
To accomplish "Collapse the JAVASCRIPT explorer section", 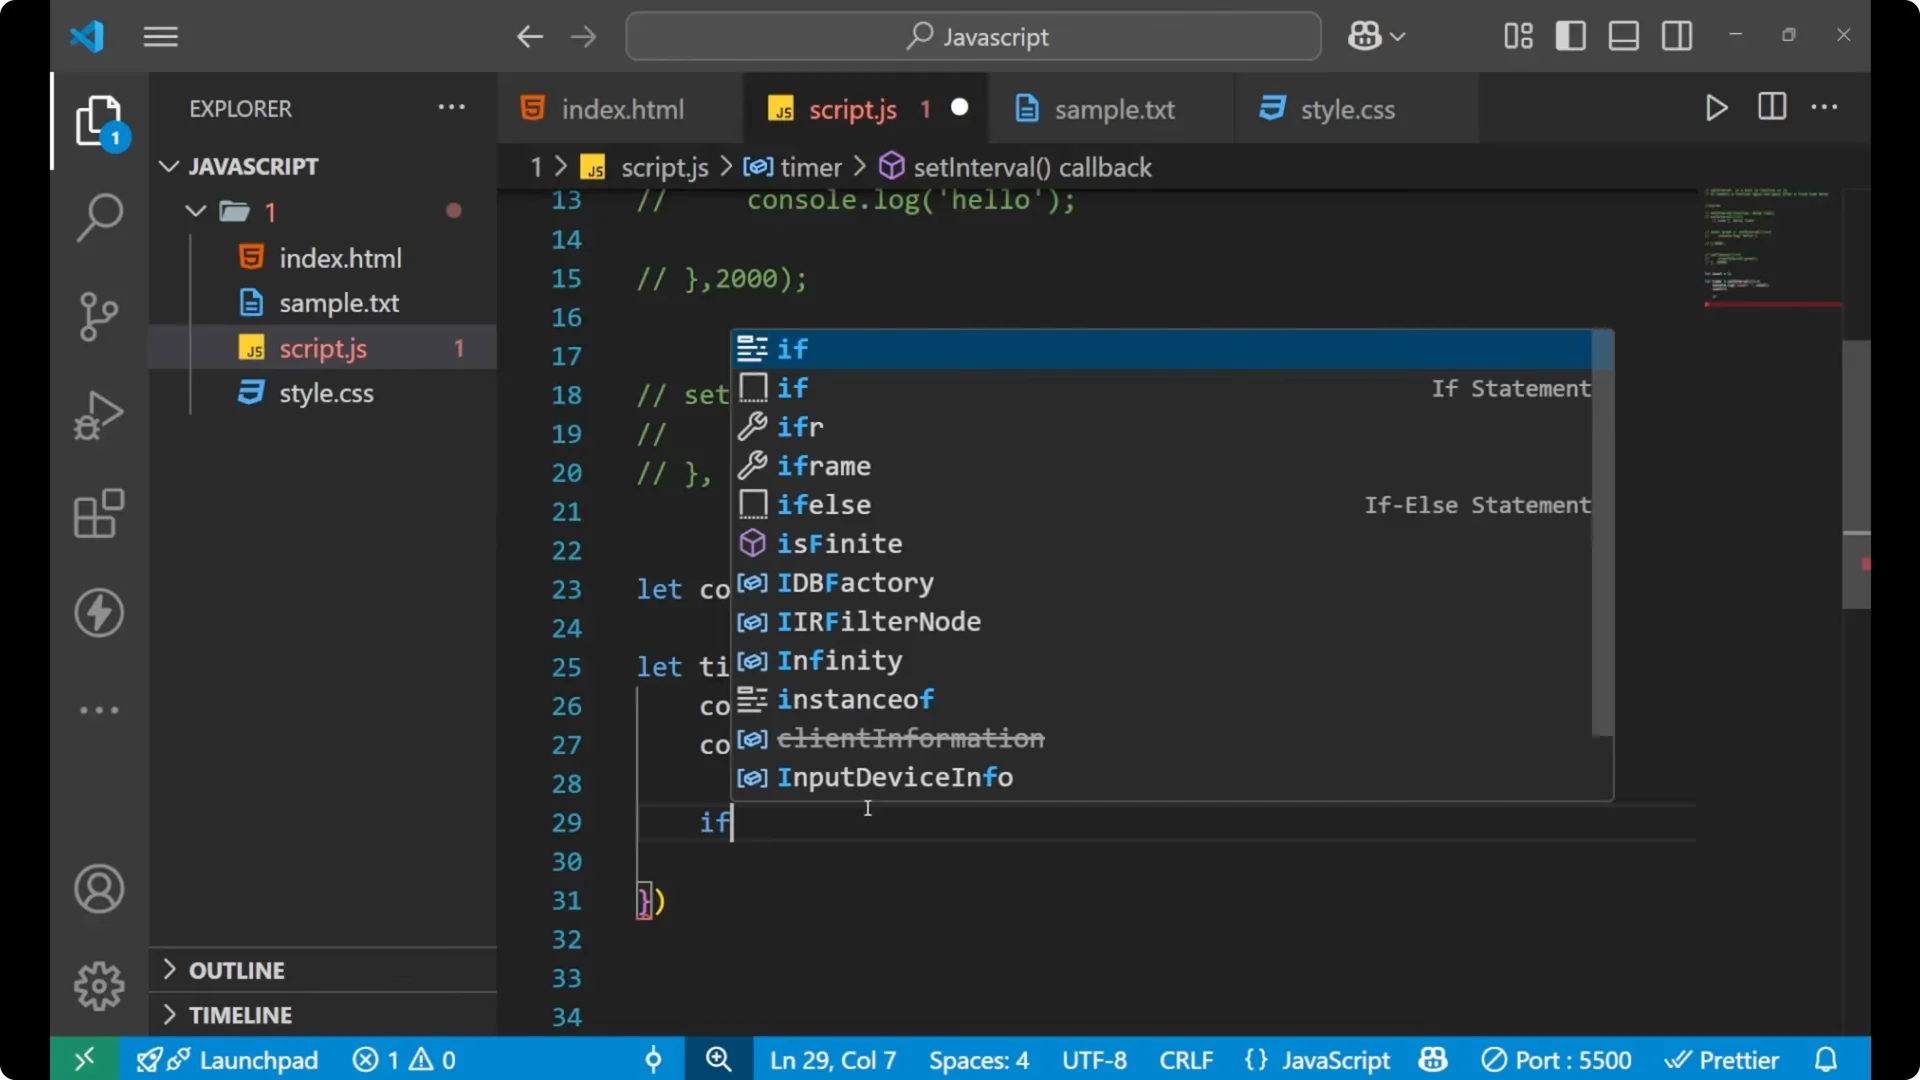I will point(168,166).
